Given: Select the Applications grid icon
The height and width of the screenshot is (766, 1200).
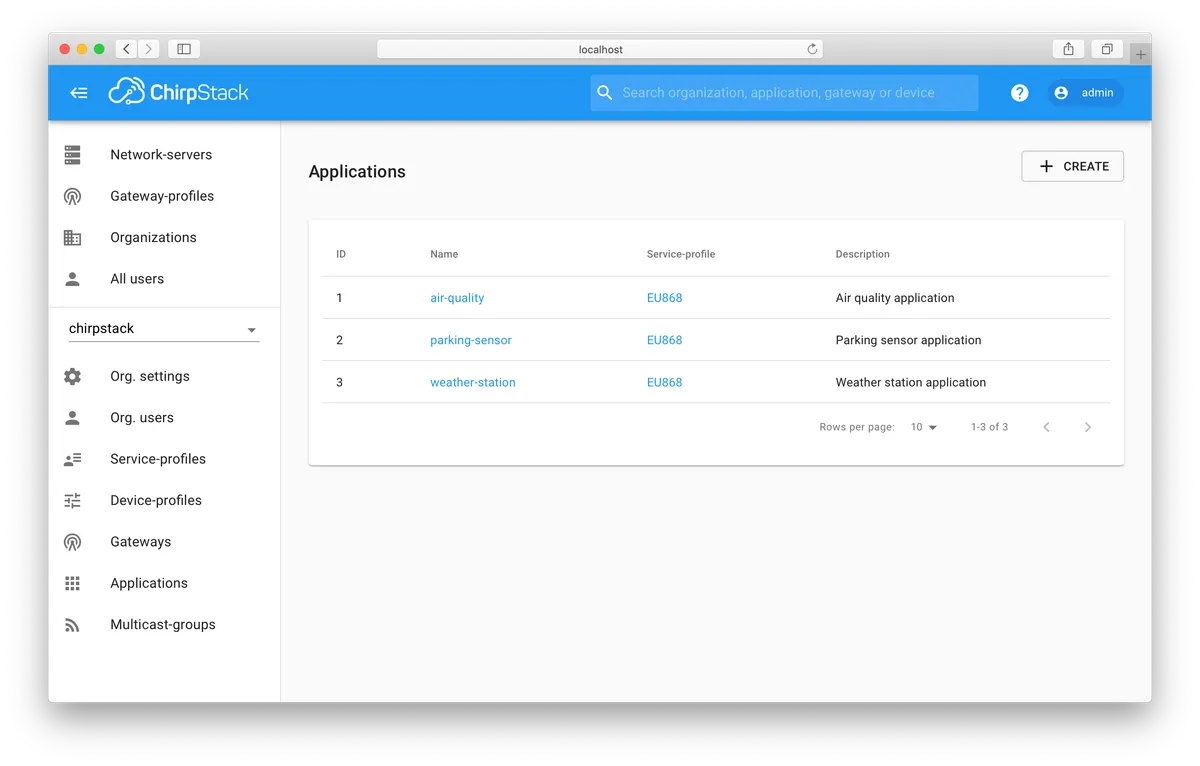Looking at the screenshot, I should pos(72,583).
